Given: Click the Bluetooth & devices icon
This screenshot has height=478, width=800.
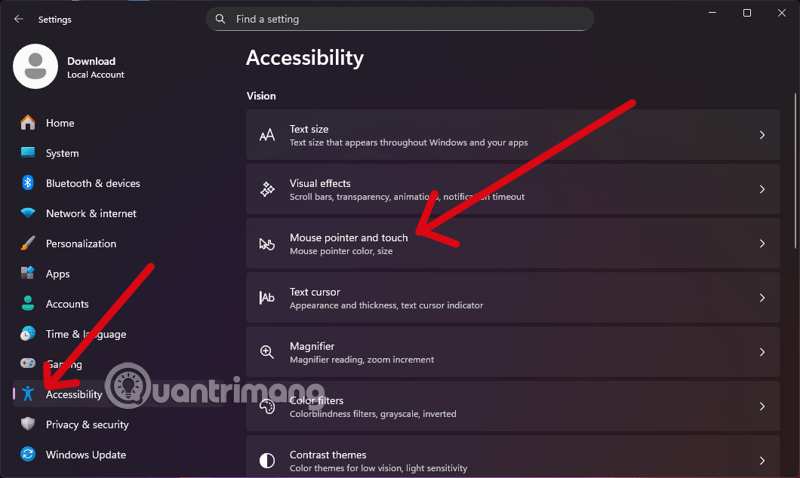Looking at the screenshot, I should (x=28, y=183).
